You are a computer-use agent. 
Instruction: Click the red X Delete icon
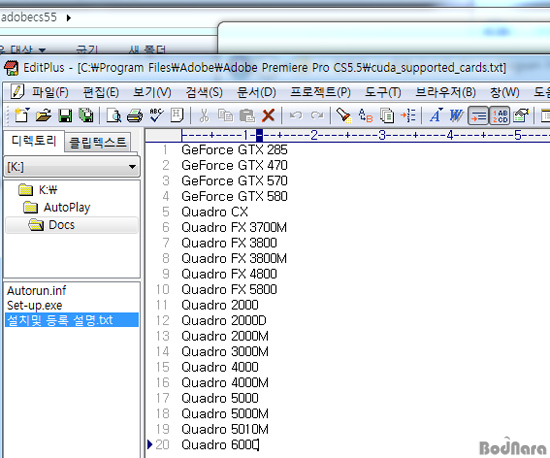tap(268, 115)
